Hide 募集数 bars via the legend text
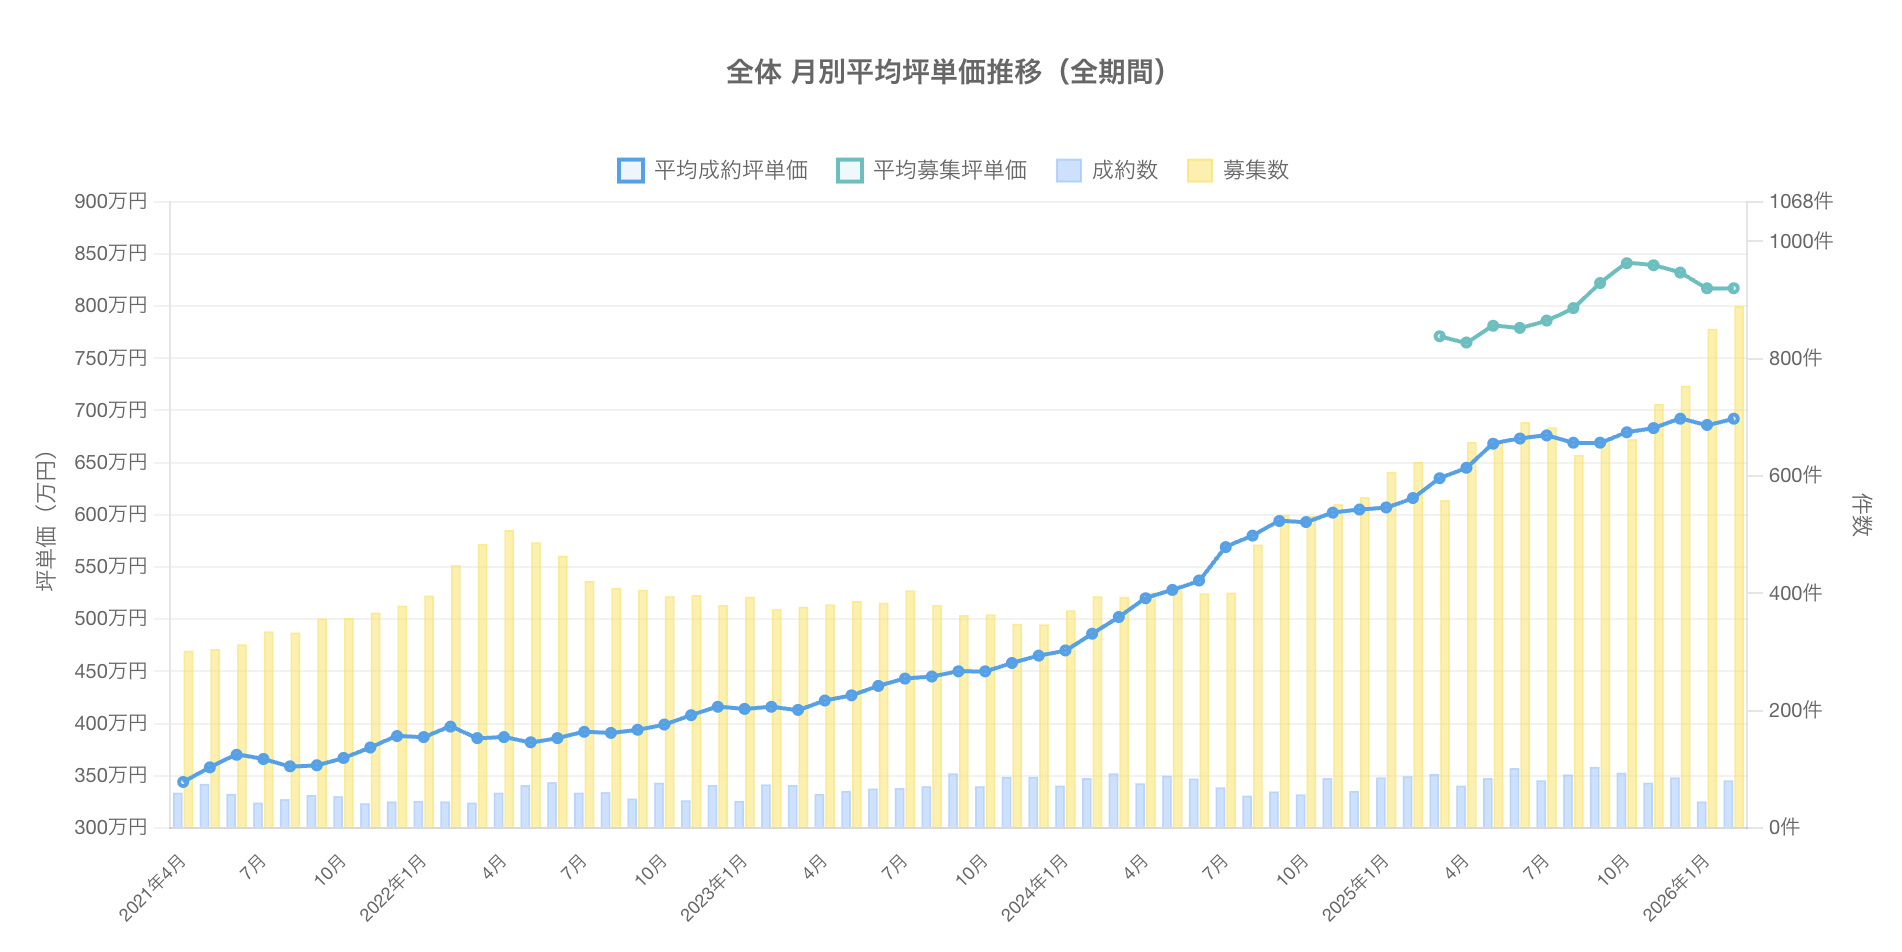Screen dimensions: 1902x952 (1255, 171)
